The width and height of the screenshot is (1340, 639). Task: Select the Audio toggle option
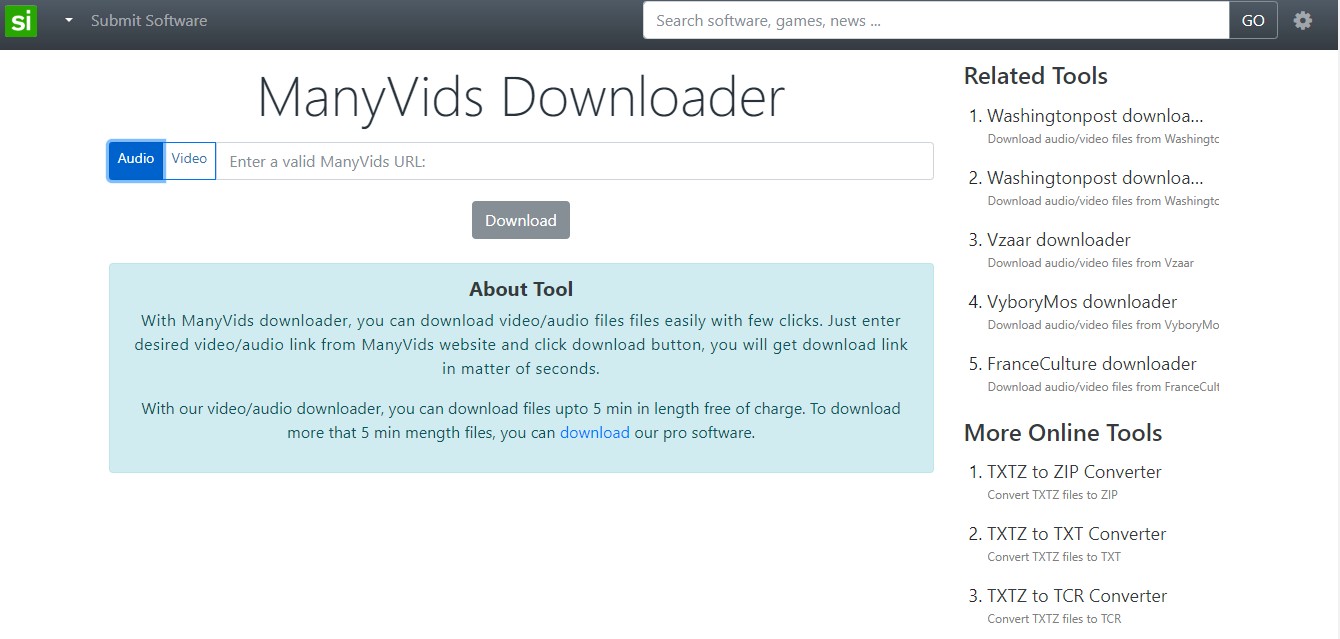point(136,160)
